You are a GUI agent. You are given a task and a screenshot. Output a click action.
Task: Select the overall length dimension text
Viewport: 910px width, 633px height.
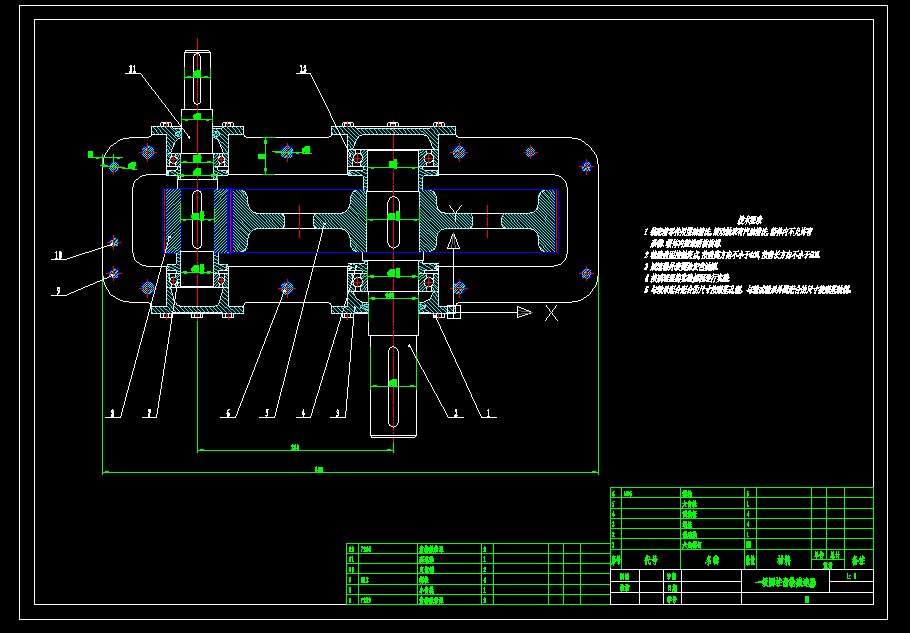(319, 468)
